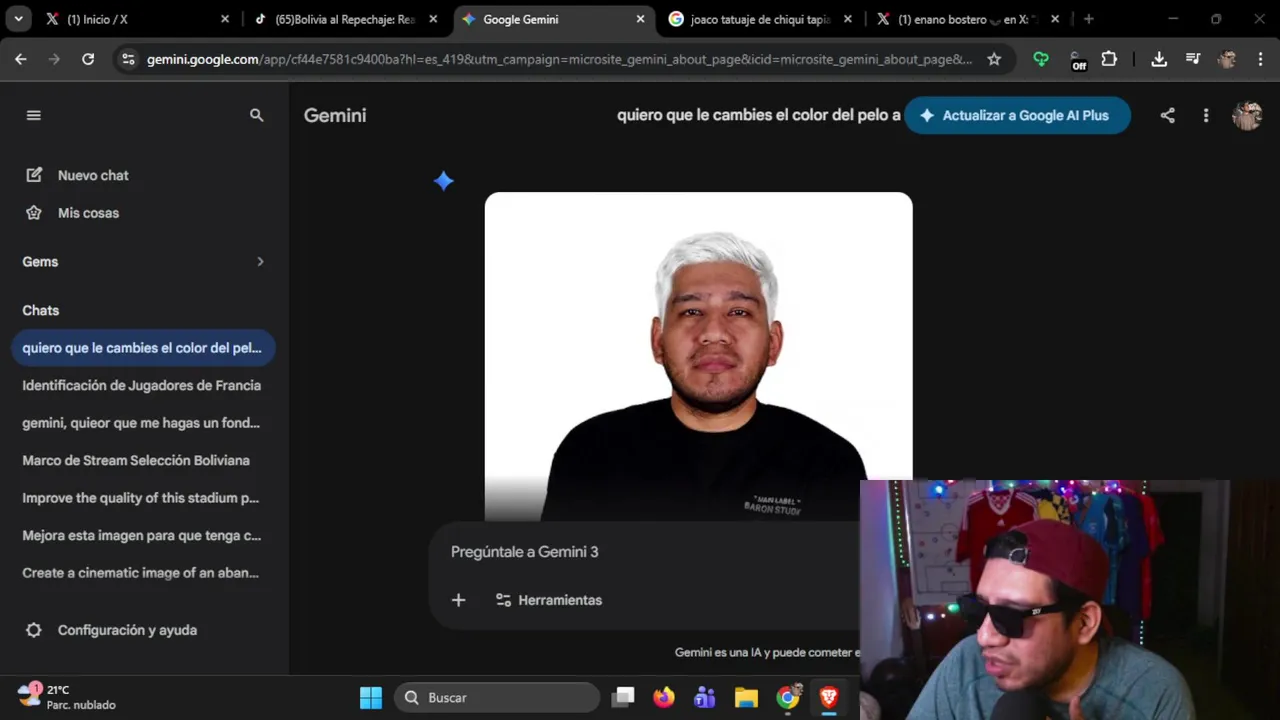The width and height of the screenshot is (1280, 720).
Task: Click the blue Gemini sparkle icon
Action: pyautogui.click(x=444, y=180)
